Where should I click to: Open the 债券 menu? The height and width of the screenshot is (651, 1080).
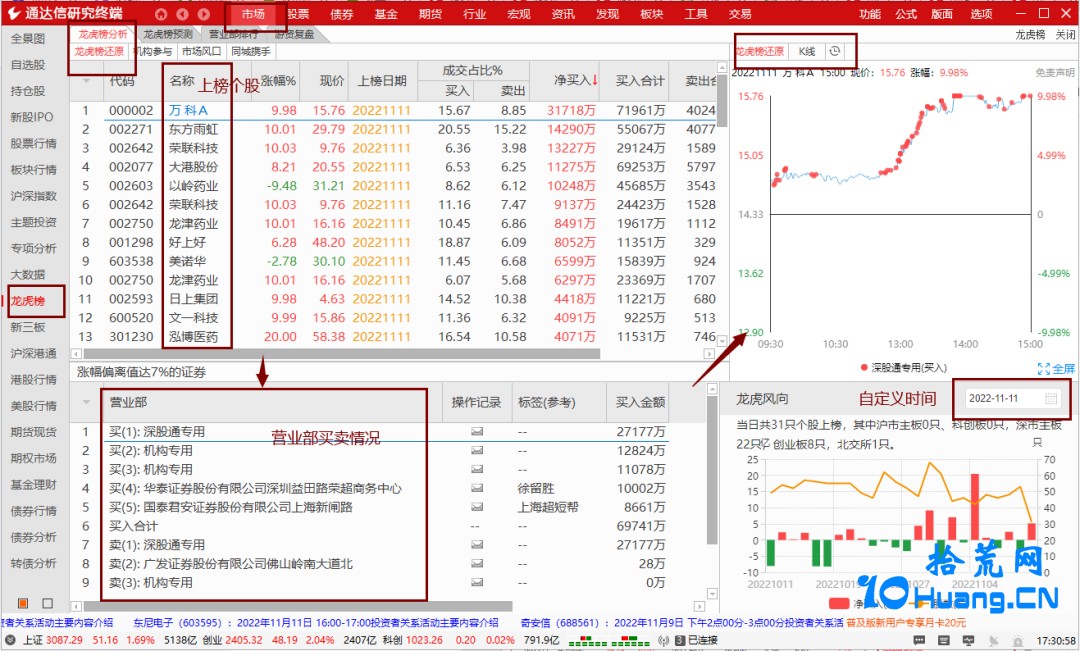342,14
